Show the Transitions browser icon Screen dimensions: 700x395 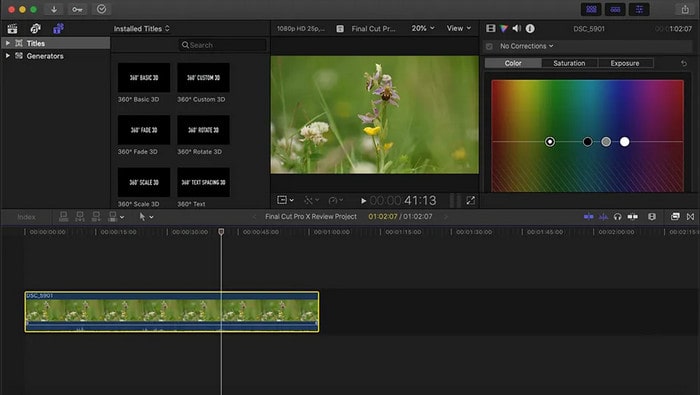pyautogui.click(x=690, y=216)
